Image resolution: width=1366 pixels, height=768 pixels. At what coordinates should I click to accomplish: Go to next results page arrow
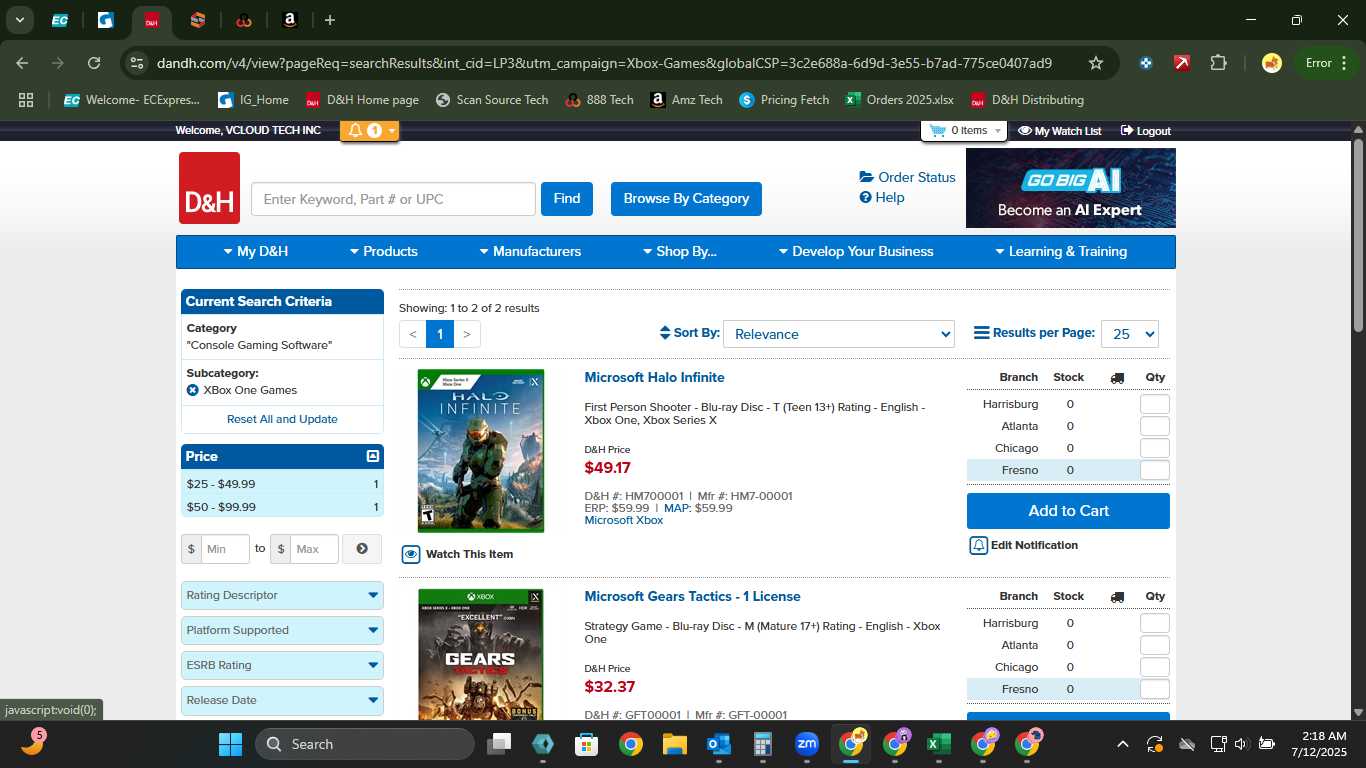coord(467,334)
